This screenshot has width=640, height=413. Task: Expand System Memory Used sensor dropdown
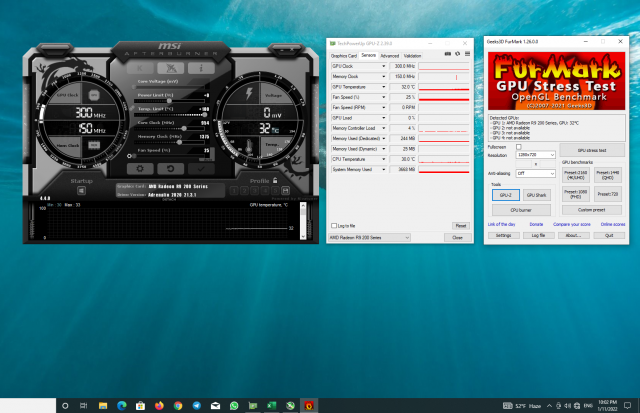383,169
